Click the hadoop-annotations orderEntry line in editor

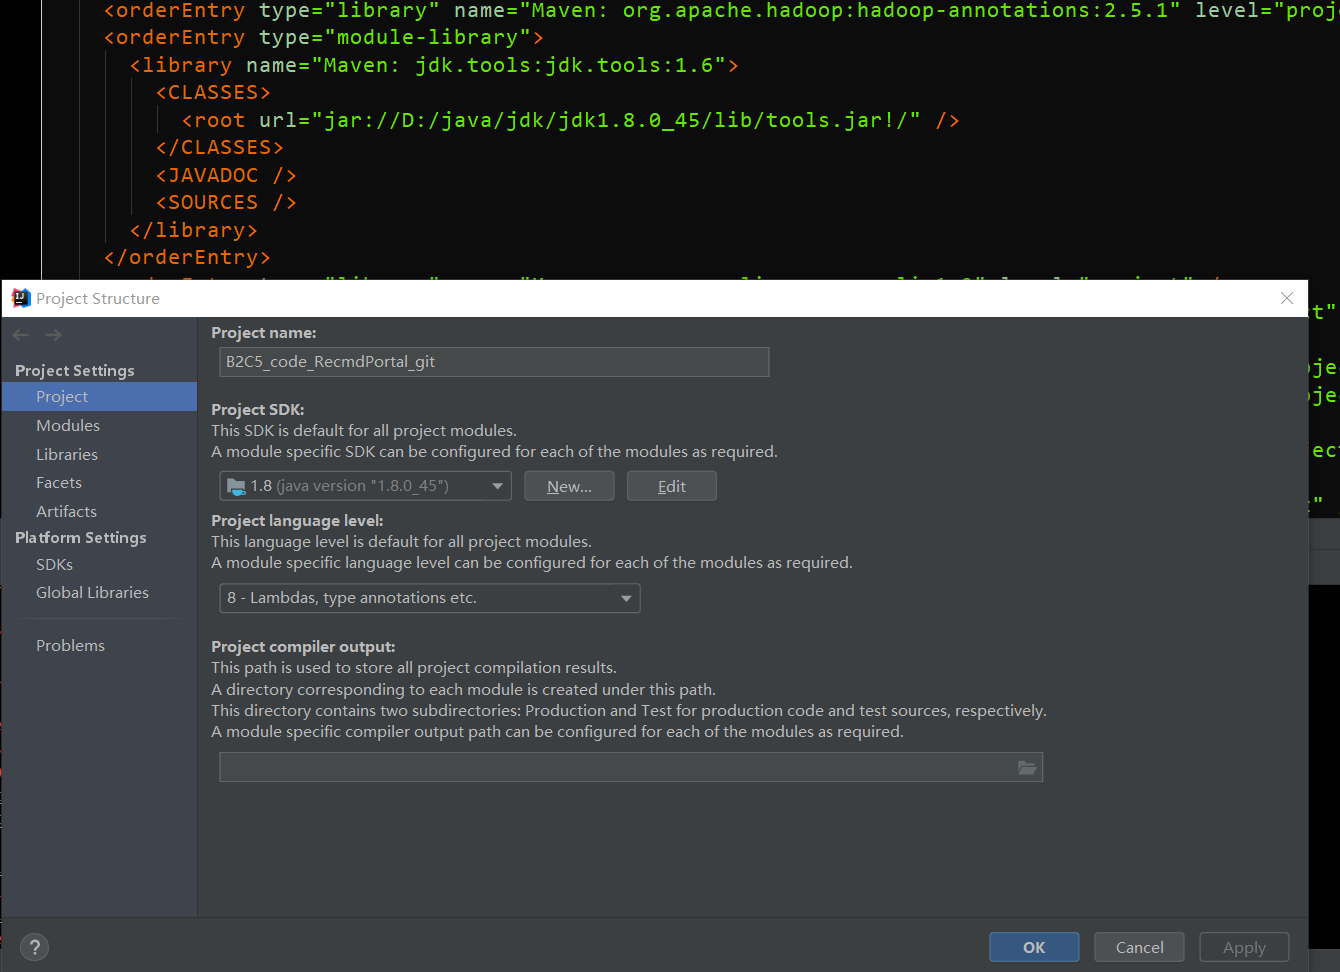tap(720, 11)
